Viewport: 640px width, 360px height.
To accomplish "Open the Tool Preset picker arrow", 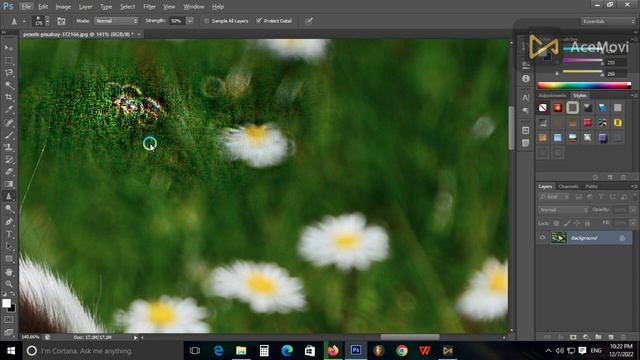I will click(x=24, y=21).
